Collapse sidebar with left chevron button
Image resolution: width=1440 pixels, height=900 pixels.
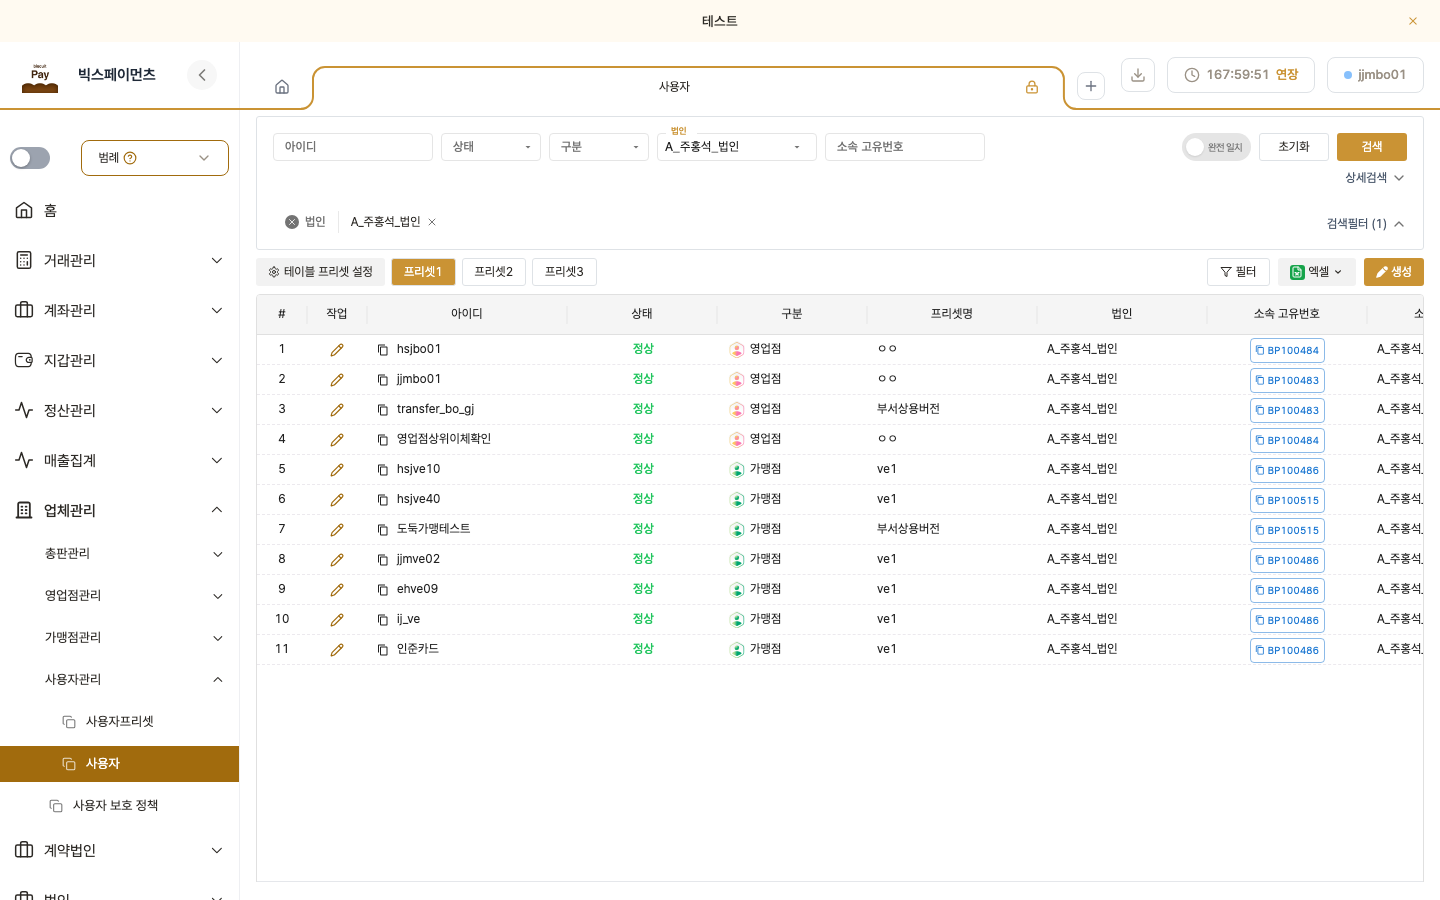[202, 75]
